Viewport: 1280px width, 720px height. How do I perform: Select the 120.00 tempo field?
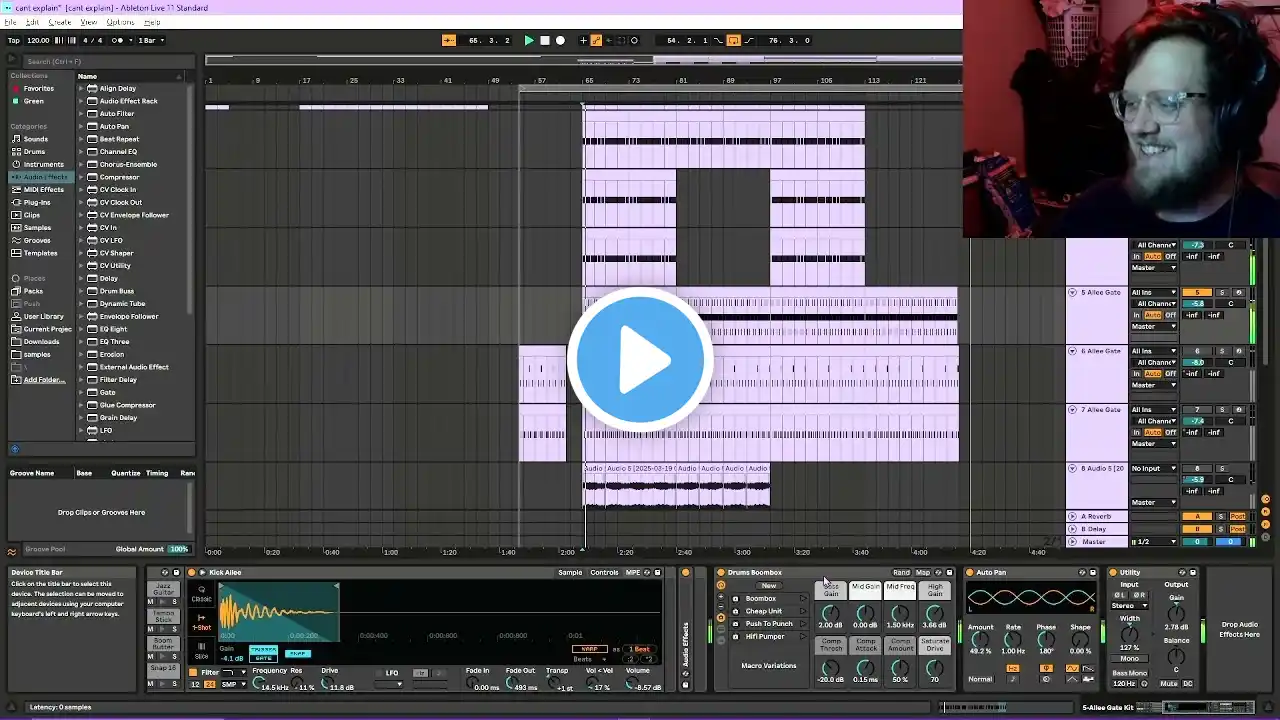[x=38, y=40]
